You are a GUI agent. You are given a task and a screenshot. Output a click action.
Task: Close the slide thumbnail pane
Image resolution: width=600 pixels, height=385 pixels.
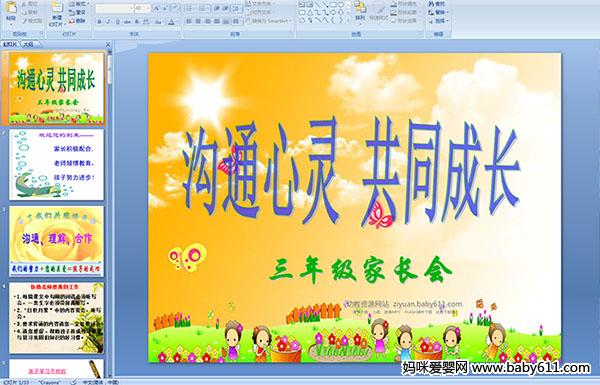tap(108, 44)
